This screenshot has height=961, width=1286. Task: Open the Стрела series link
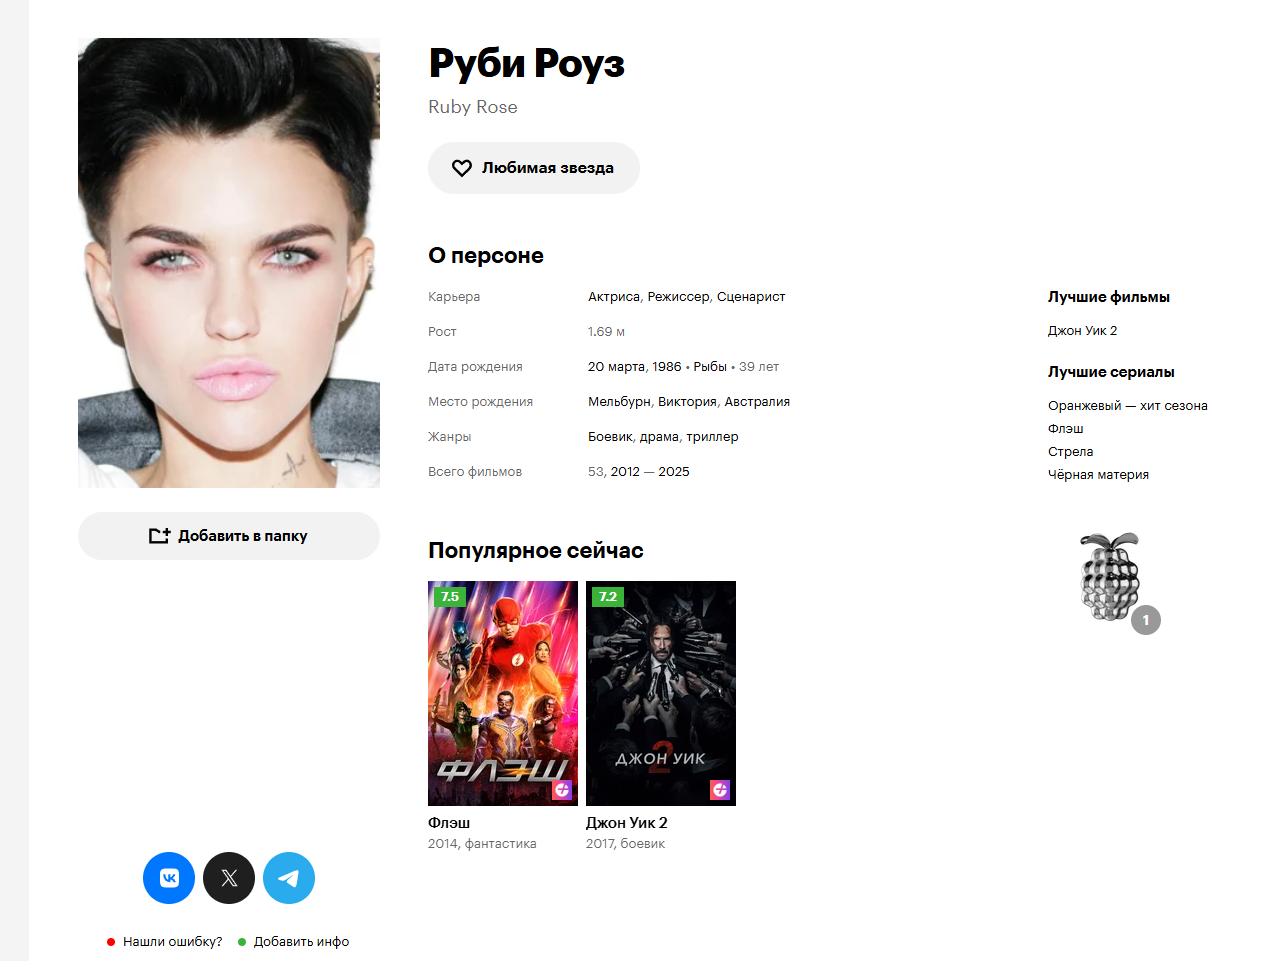[1070, 452]
